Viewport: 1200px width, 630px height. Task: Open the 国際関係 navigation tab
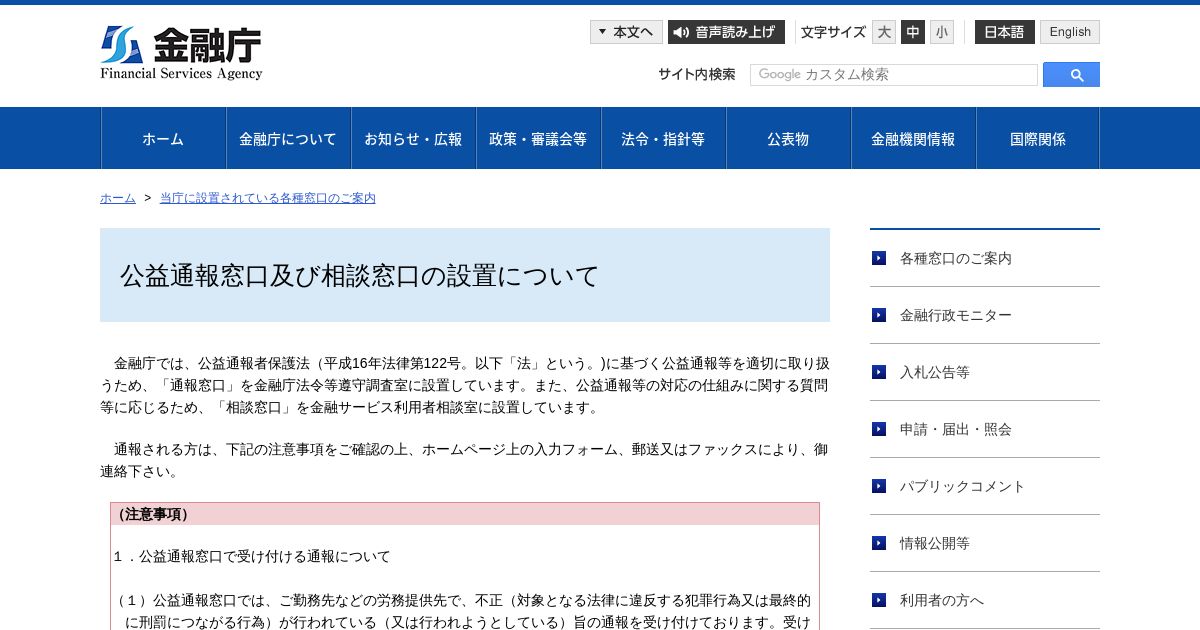point(1038,139)
